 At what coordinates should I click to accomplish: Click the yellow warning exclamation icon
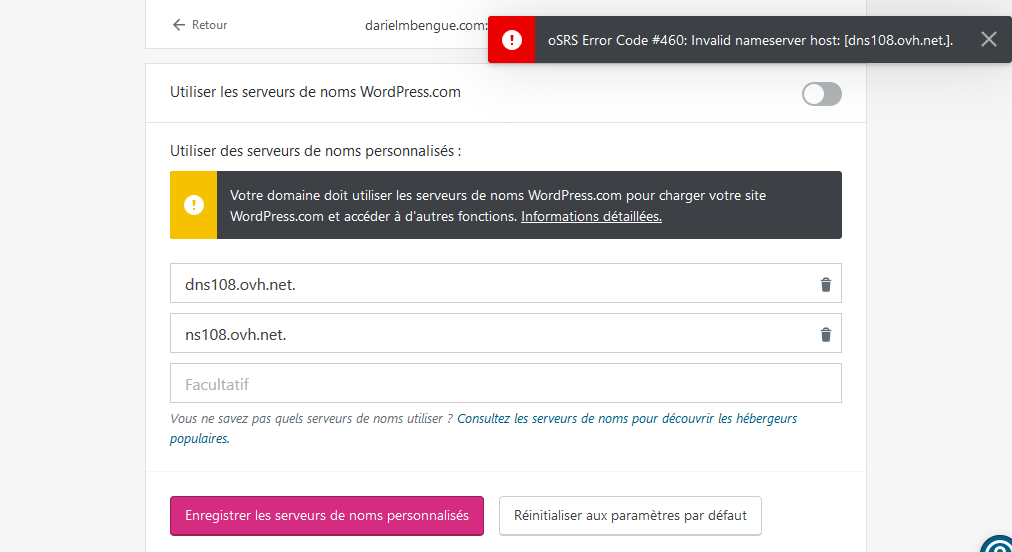click(193, 205)
